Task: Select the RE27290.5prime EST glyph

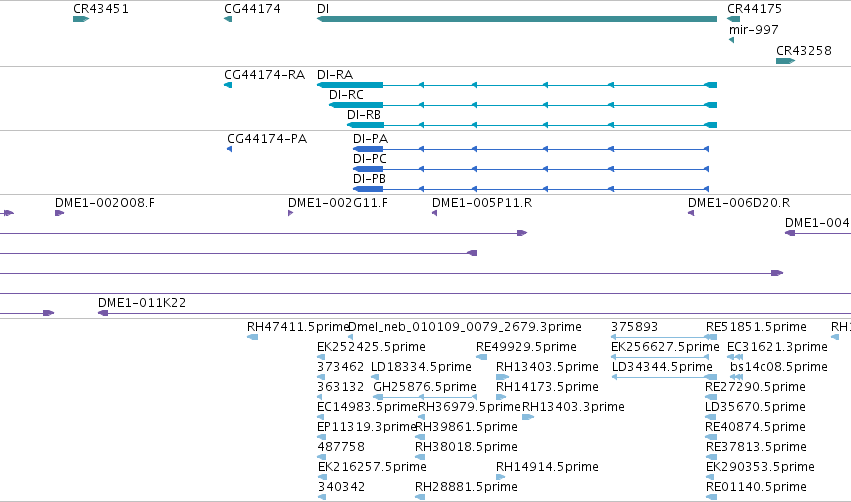Action: tap(711, 397)
